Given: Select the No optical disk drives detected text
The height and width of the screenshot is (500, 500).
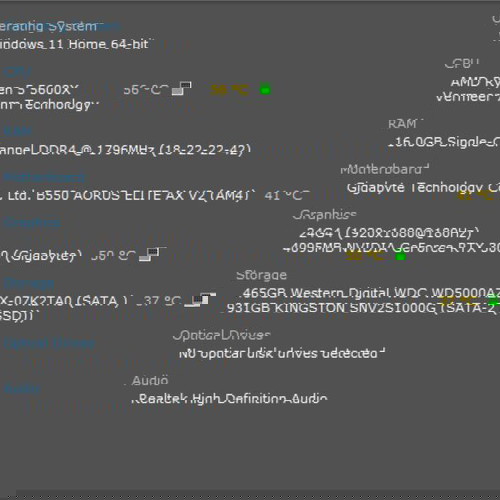Looking at the screenshot, I should click(x=282, y=353).
